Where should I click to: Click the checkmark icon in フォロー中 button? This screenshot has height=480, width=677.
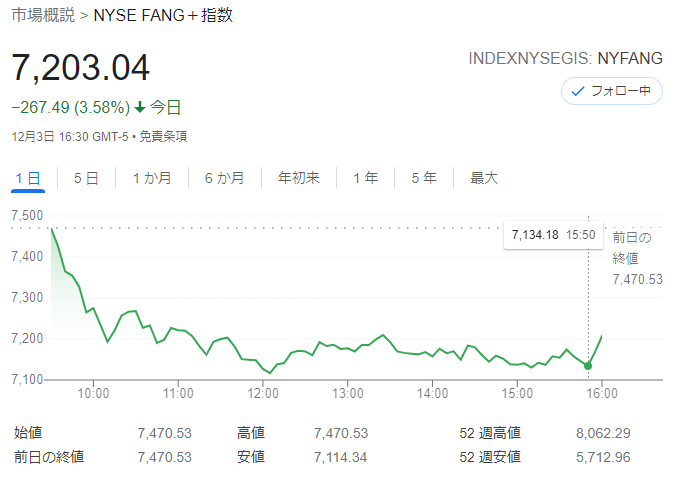[577, 92]
